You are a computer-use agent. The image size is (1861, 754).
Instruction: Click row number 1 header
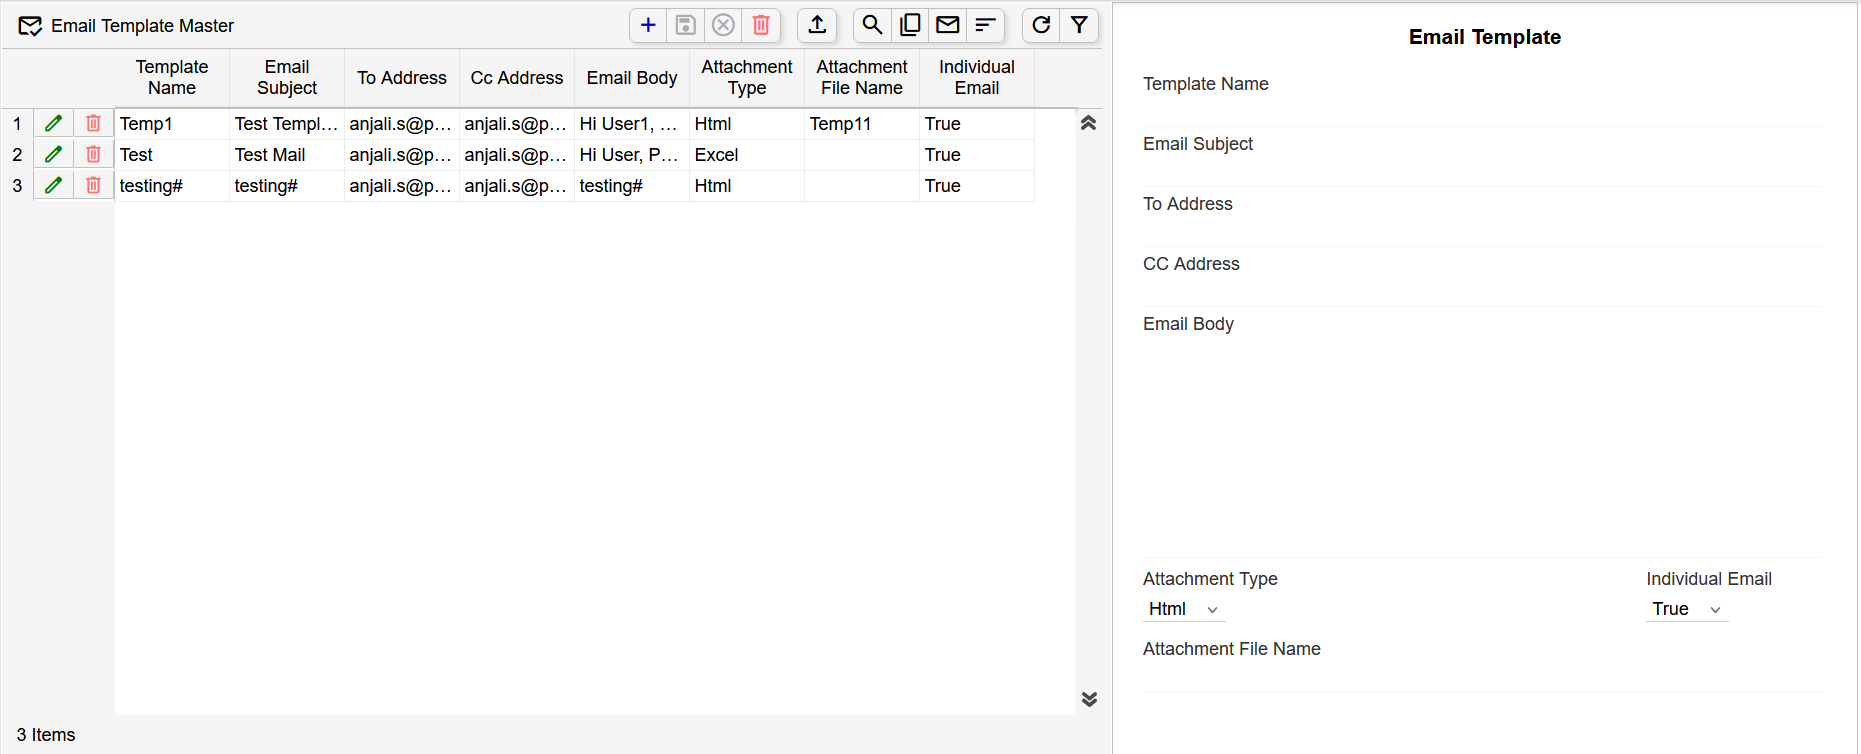(17, 124)
